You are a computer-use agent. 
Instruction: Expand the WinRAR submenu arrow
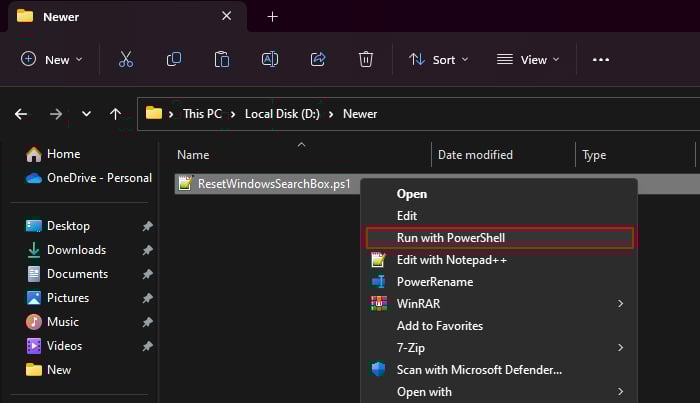click(x=621, y=304)
